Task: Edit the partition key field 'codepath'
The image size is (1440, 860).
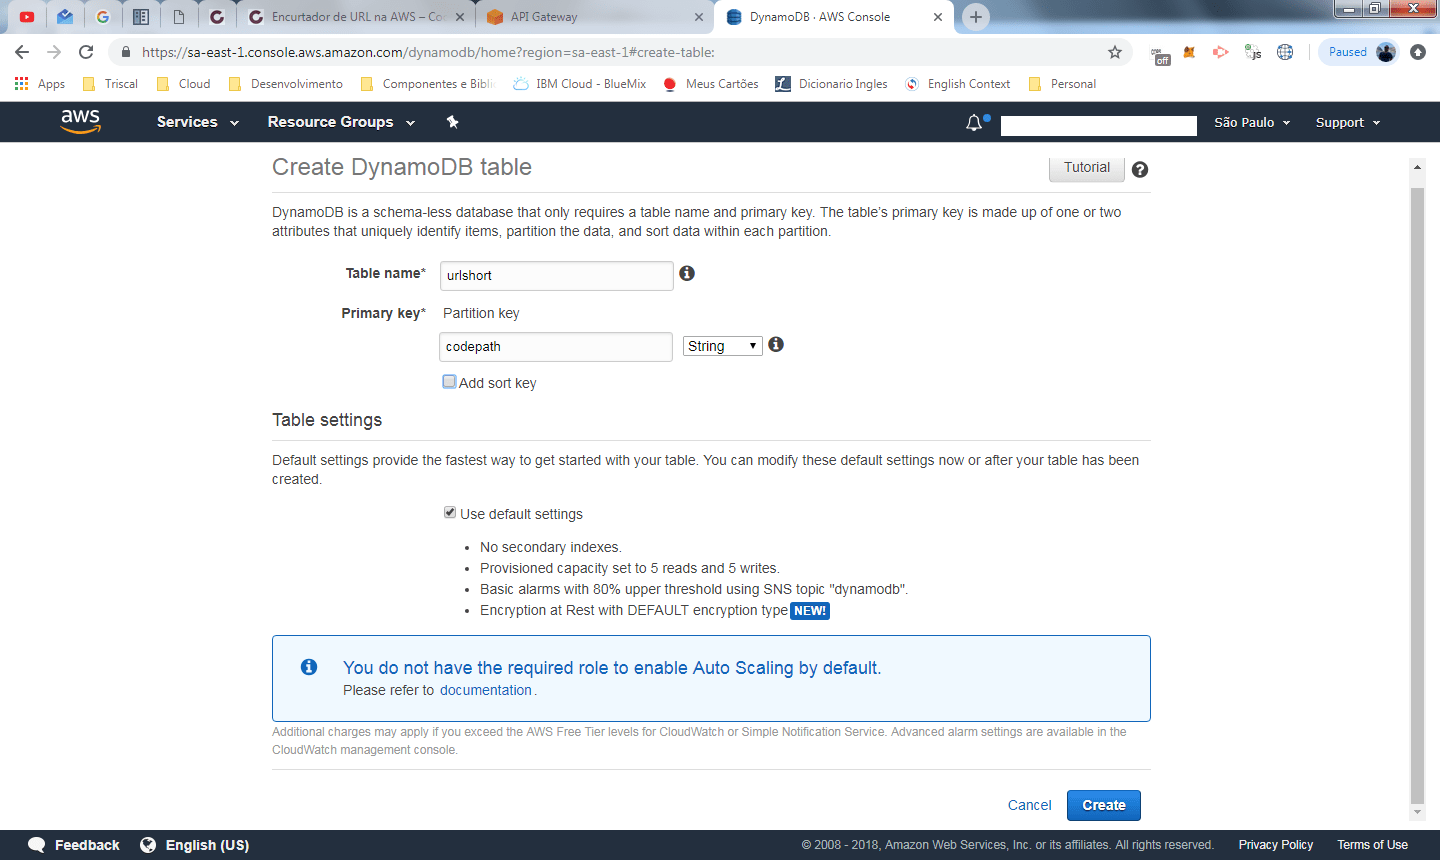Action: coord(556,347)
